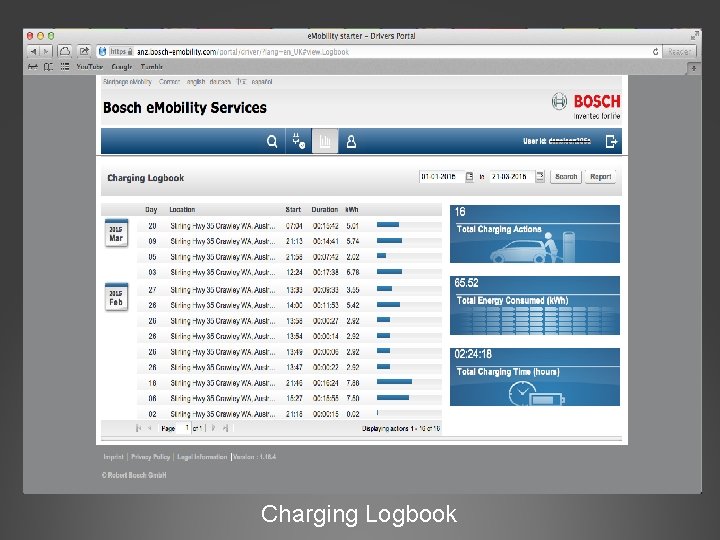Click the energy bar of the 7.50 kWh row
This screenshot has width=720, height=540.
pyautogui.click(x=393, y=398)
